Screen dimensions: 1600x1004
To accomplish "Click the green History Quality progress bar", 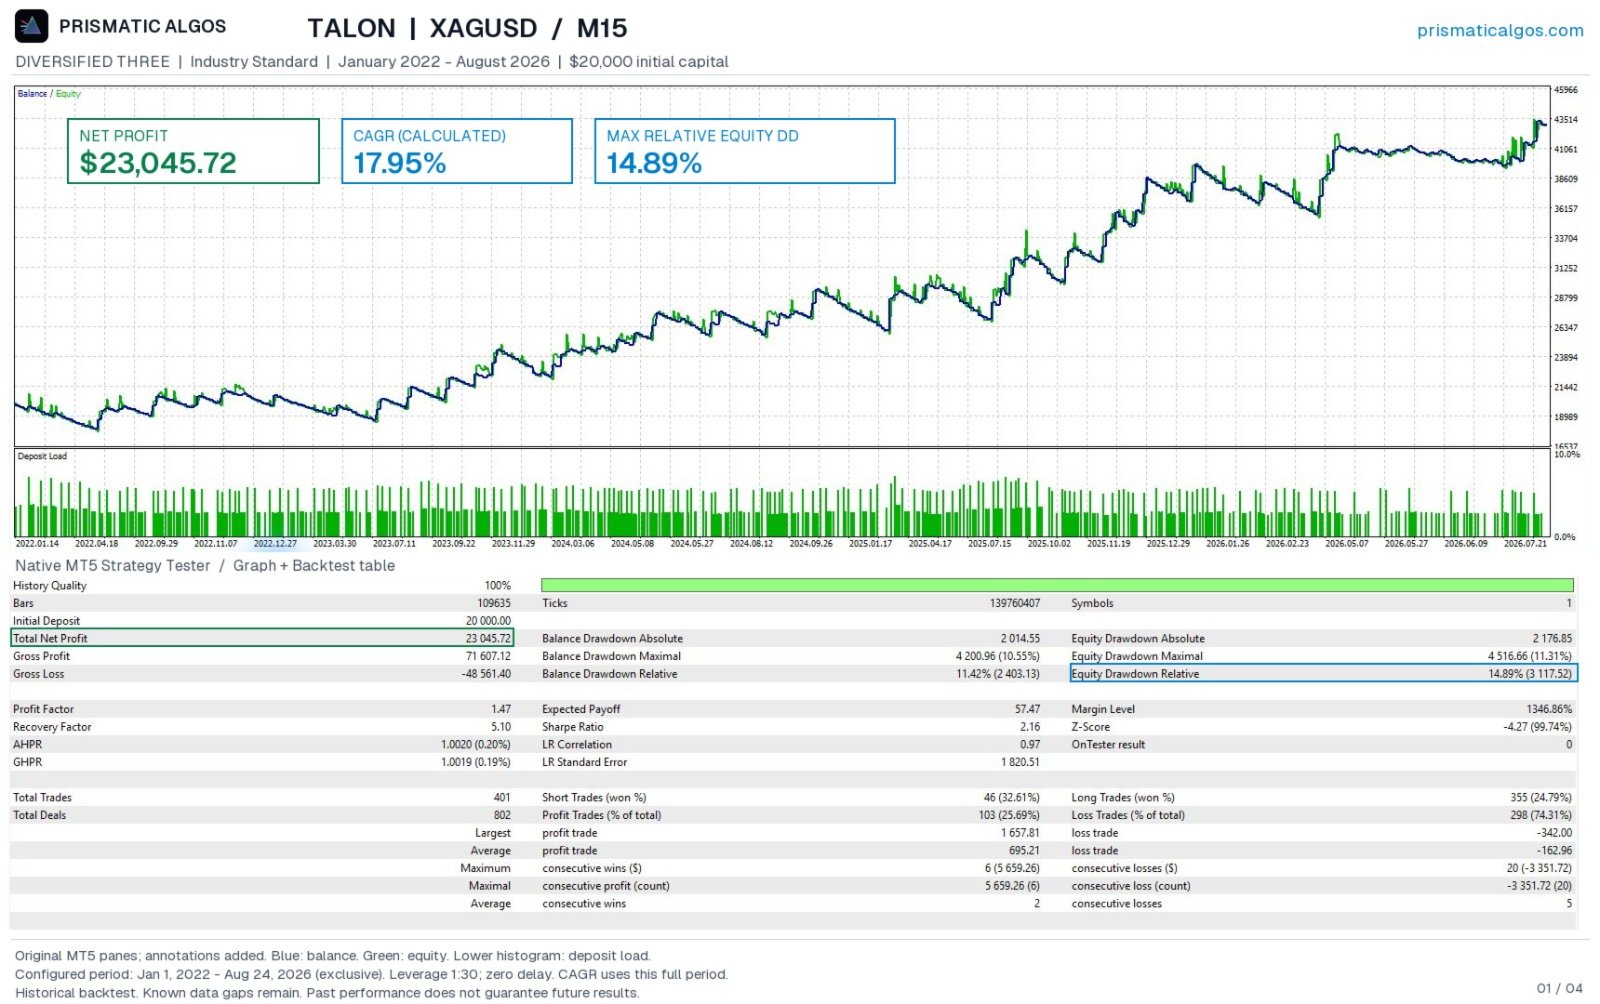I will pos(1057,585).
